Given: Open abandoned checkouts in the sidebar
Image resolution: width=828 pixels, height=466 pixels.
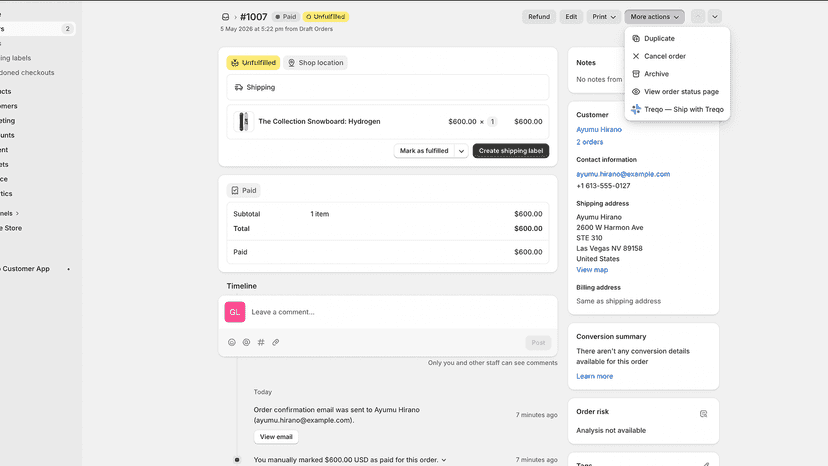Looking at the screenshot, I should pyautogui.click(x=27, y=72).
